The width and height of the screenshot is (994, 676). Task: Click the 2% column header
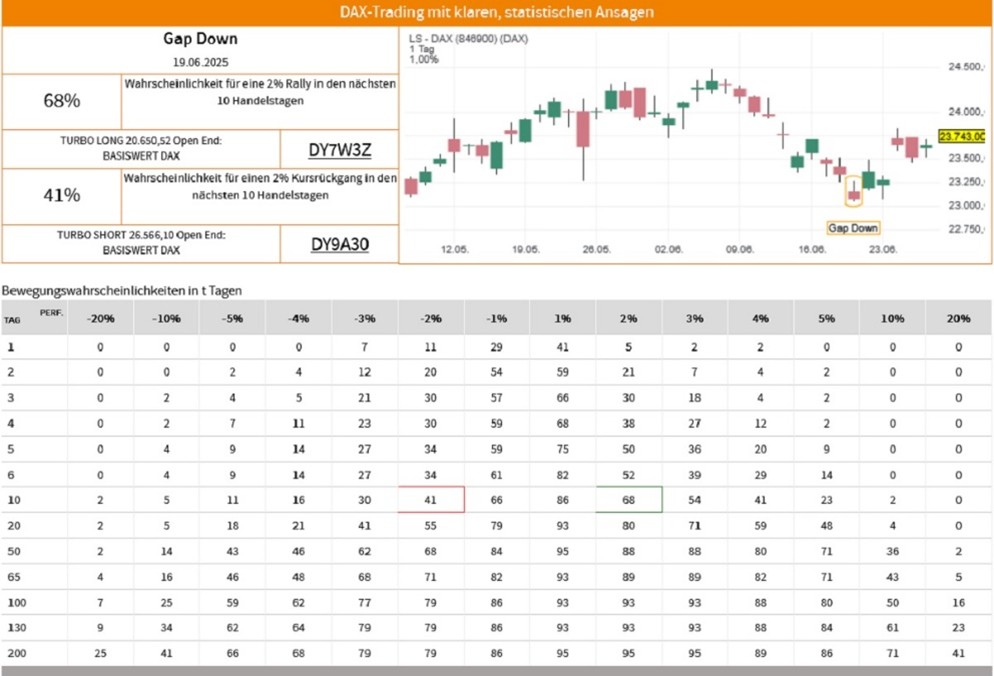[629, 318]
